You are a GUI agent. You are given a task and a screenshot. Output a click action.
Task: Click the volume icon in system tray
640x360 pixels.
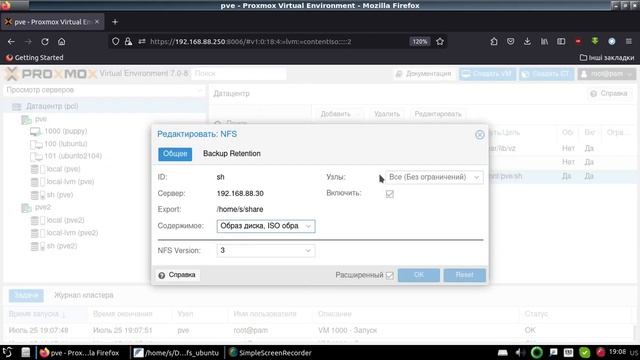click(520, 352)
